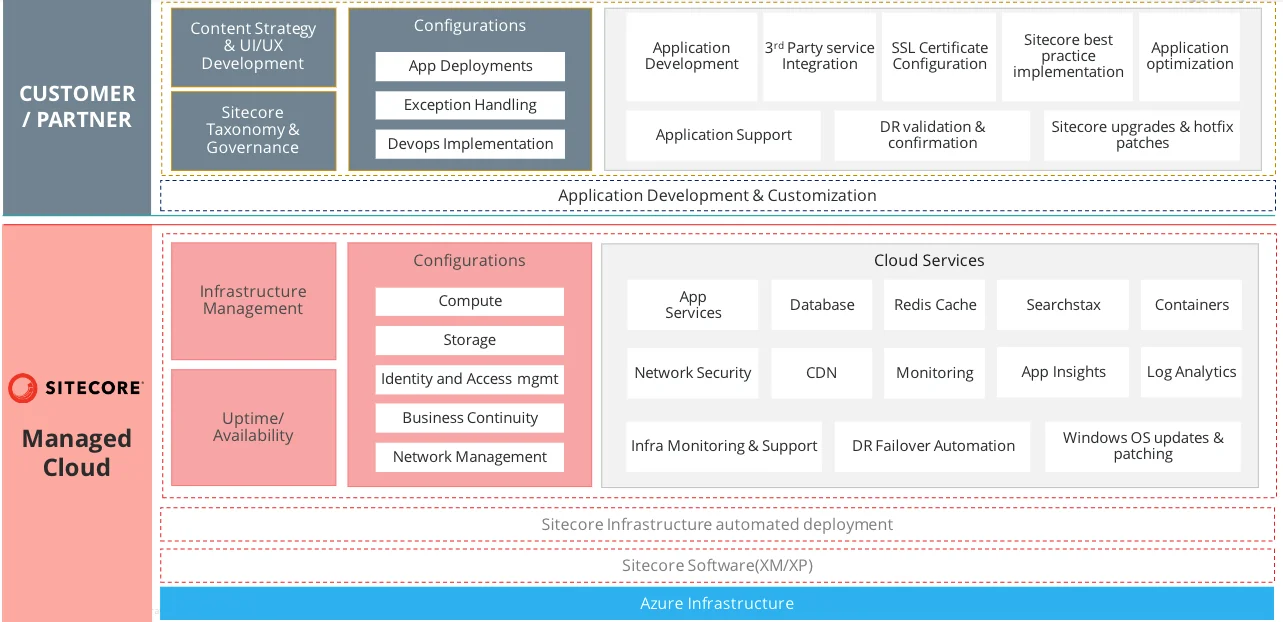Click 3rd Party service Integration box

coord(820,56)
